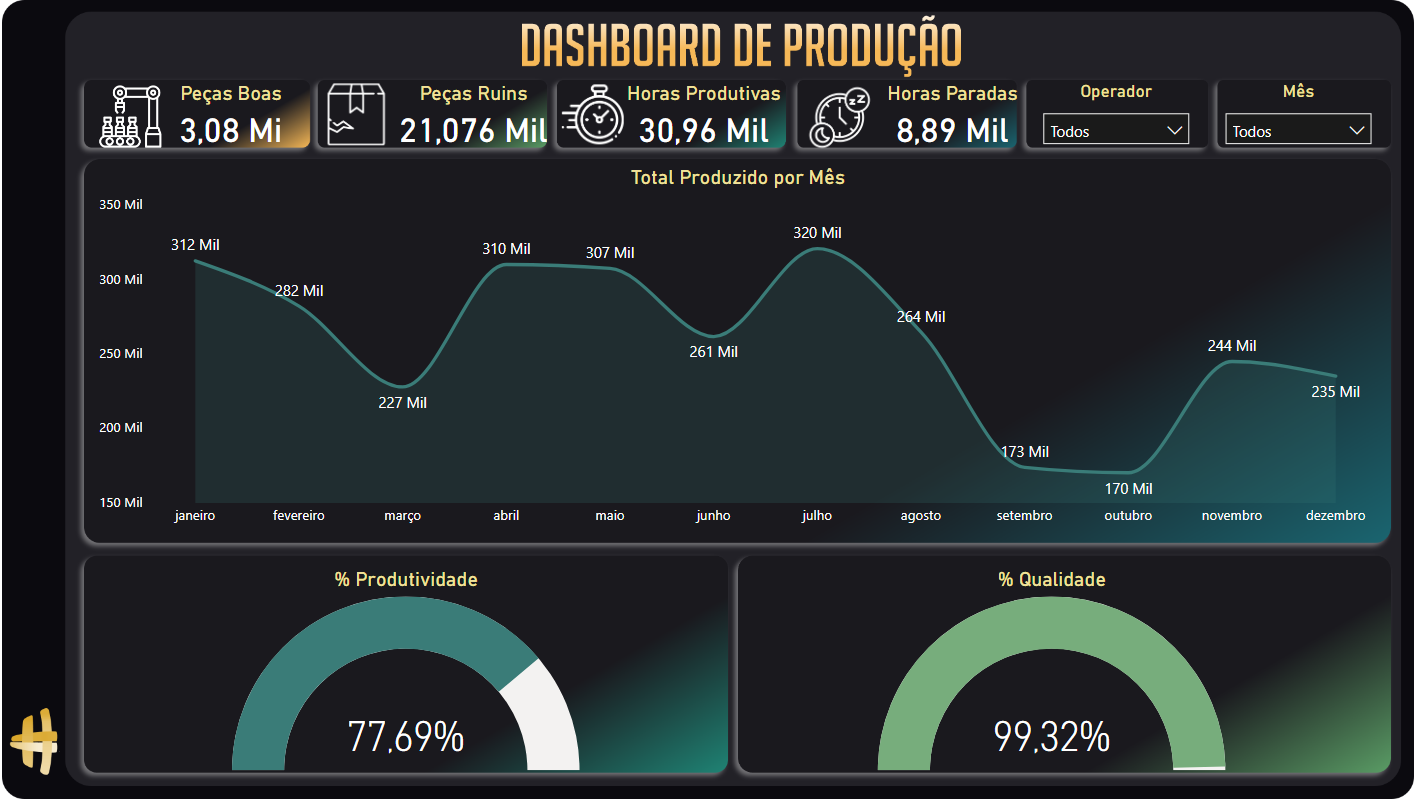This screenshot has width=1415, height=799.
Task: Click the Dashboard de Produção title
Action: pyautogui.click(x=741, y=46)
